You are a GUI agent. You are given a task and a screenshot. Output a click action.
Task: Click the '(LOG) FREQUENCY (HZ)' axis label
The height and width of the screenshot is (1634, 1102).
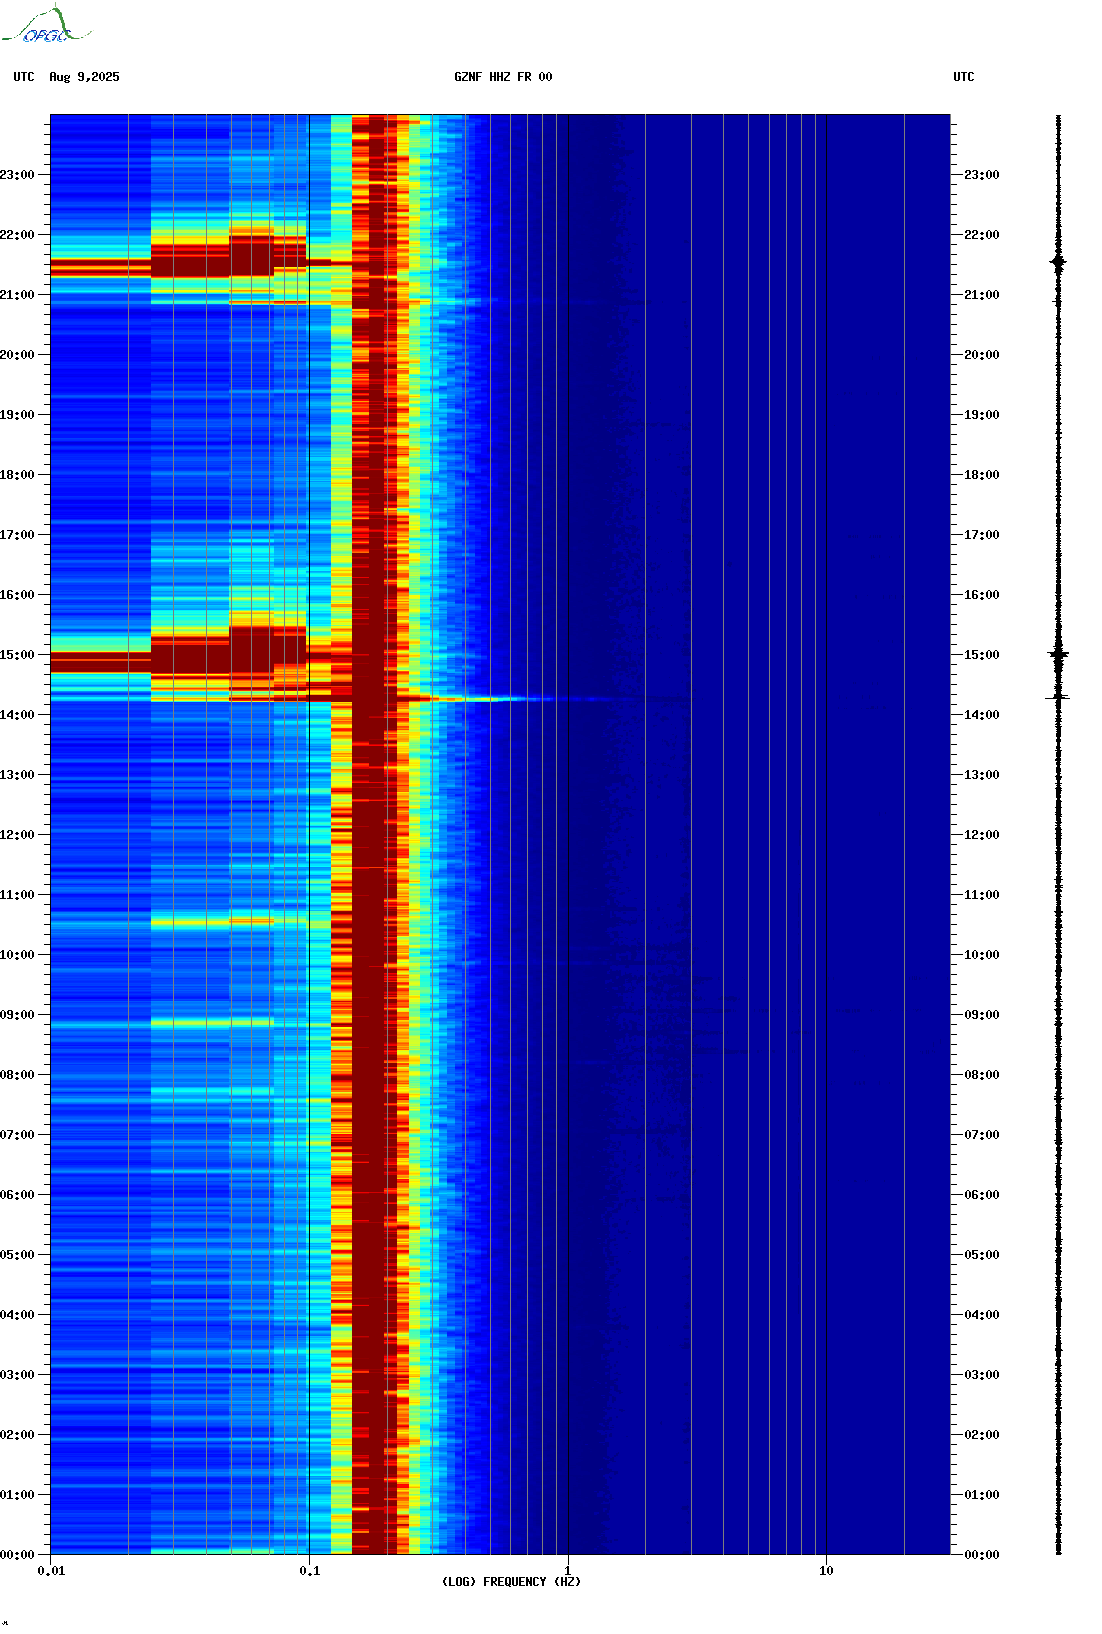tap(511, 1582)
